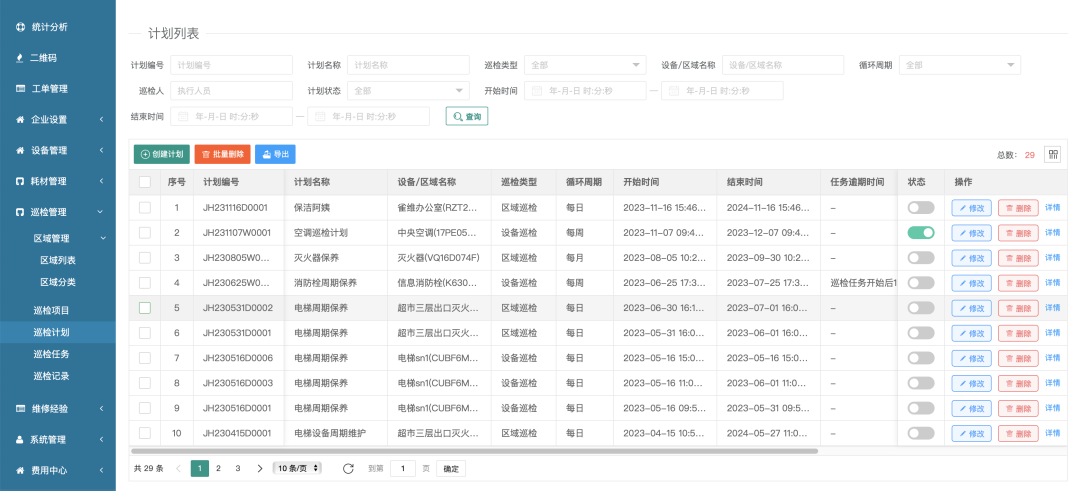Click the 计划编号 input field
This screenshot has height=491, width=1080.
click(x=231, y=65)
